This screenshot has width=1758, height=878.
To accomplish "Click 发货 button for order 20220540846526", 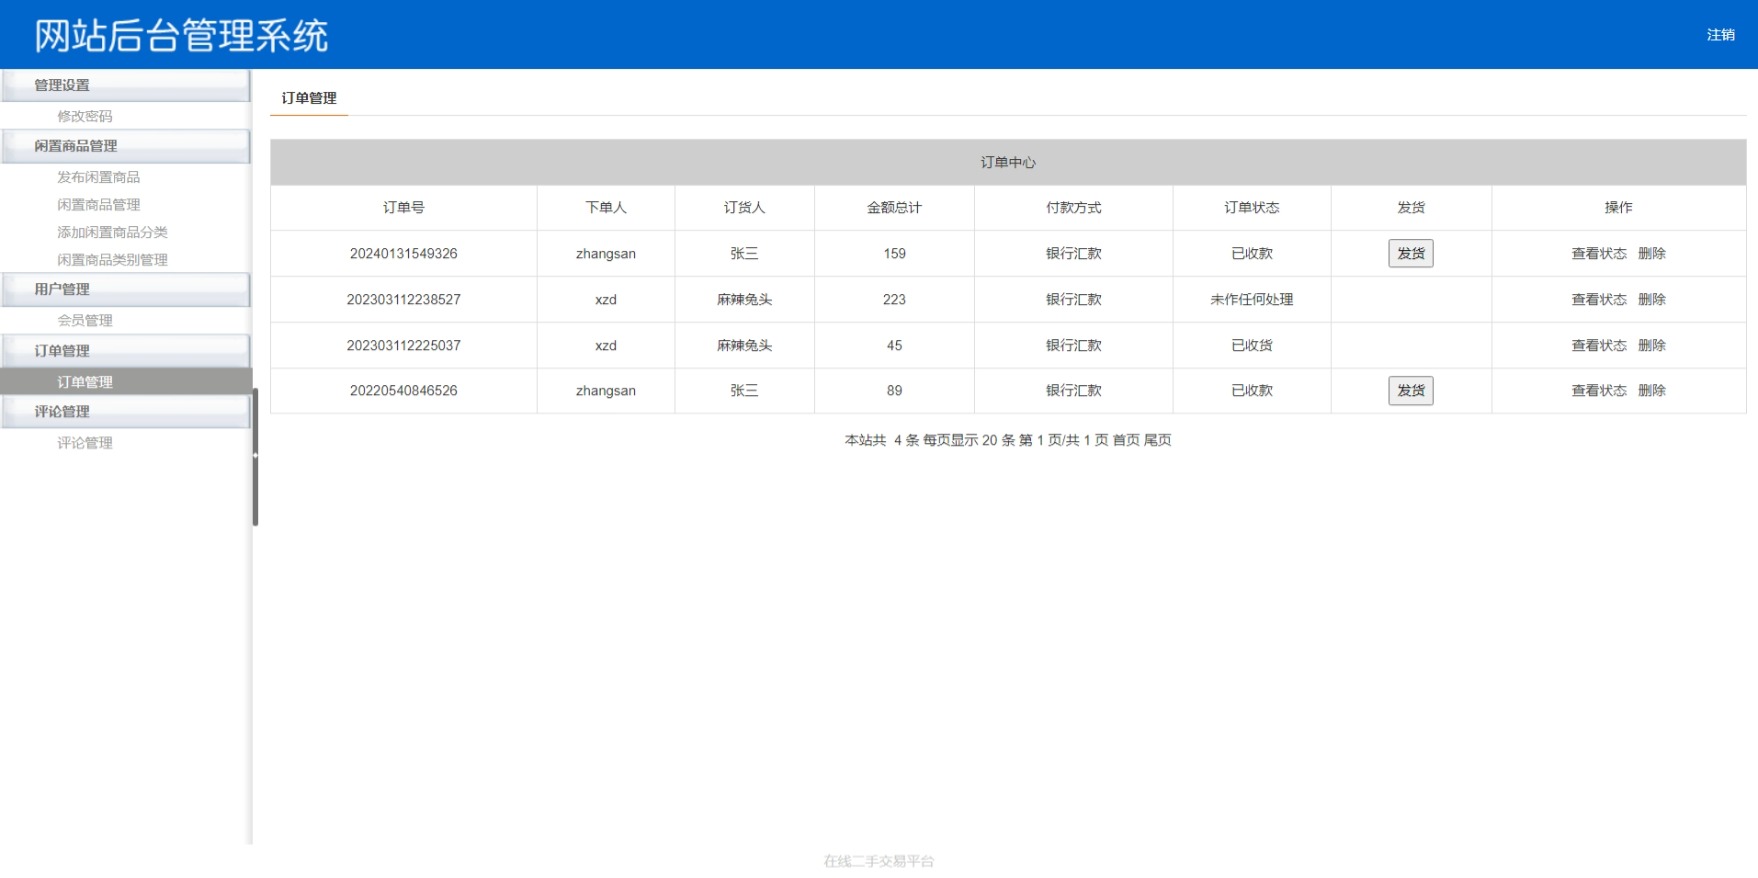I will 1410,391.
